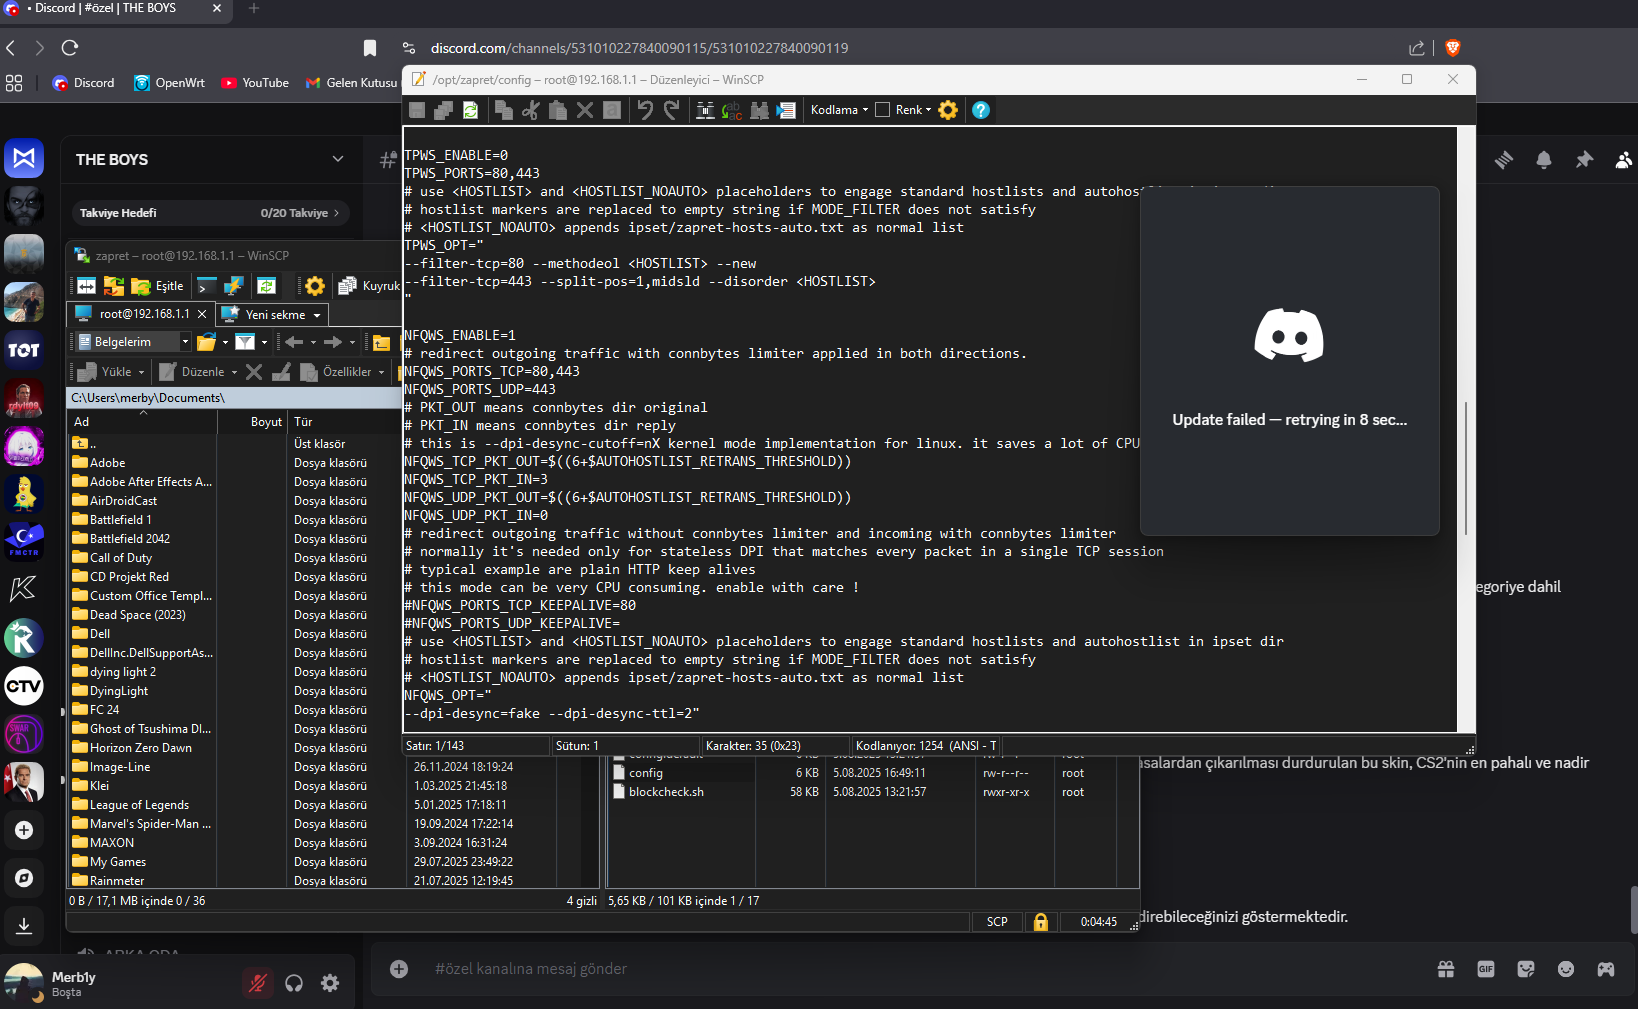Image resolution: width=1638 pixels, height=1009 pixels.
Task: Click the lock icon in WinSCP status bar
Action: pos(1041,922)
